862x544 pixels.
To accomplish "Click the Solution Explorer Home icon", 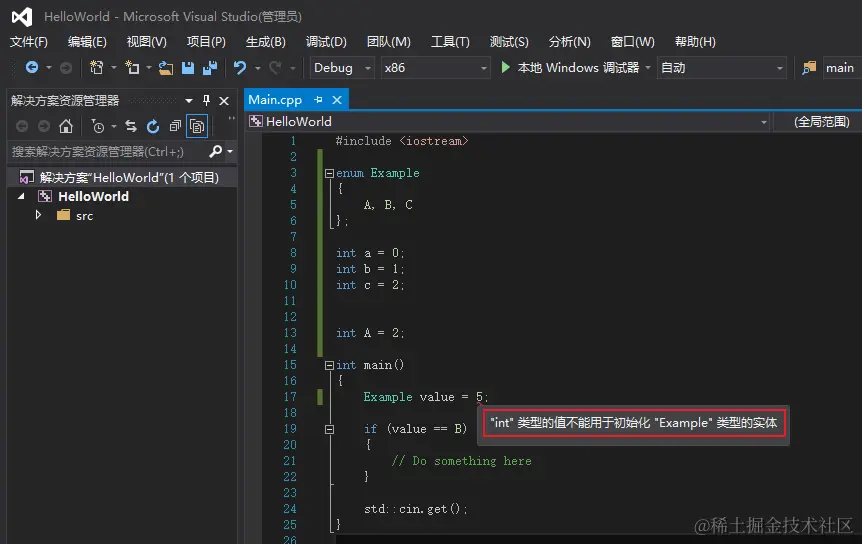I will tap(66, 126).
